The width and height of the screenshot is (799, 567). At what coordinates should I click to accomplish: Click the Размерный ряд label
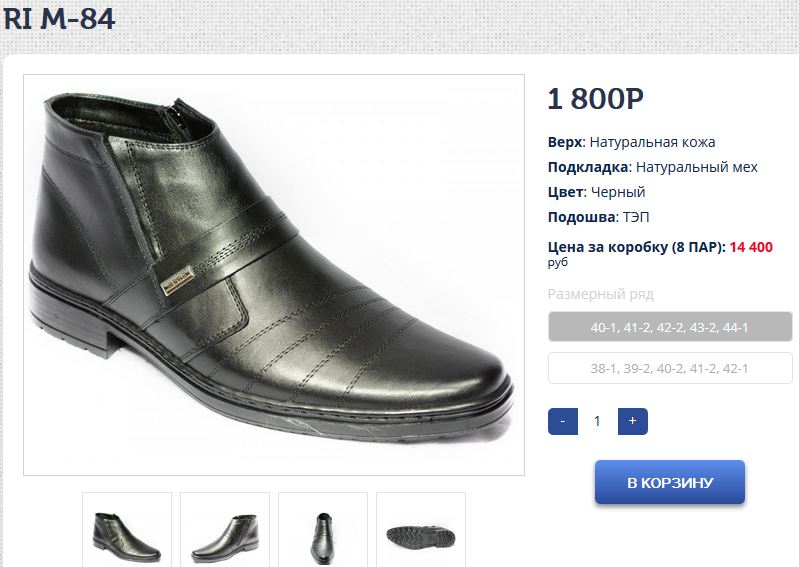coord(600,294)
